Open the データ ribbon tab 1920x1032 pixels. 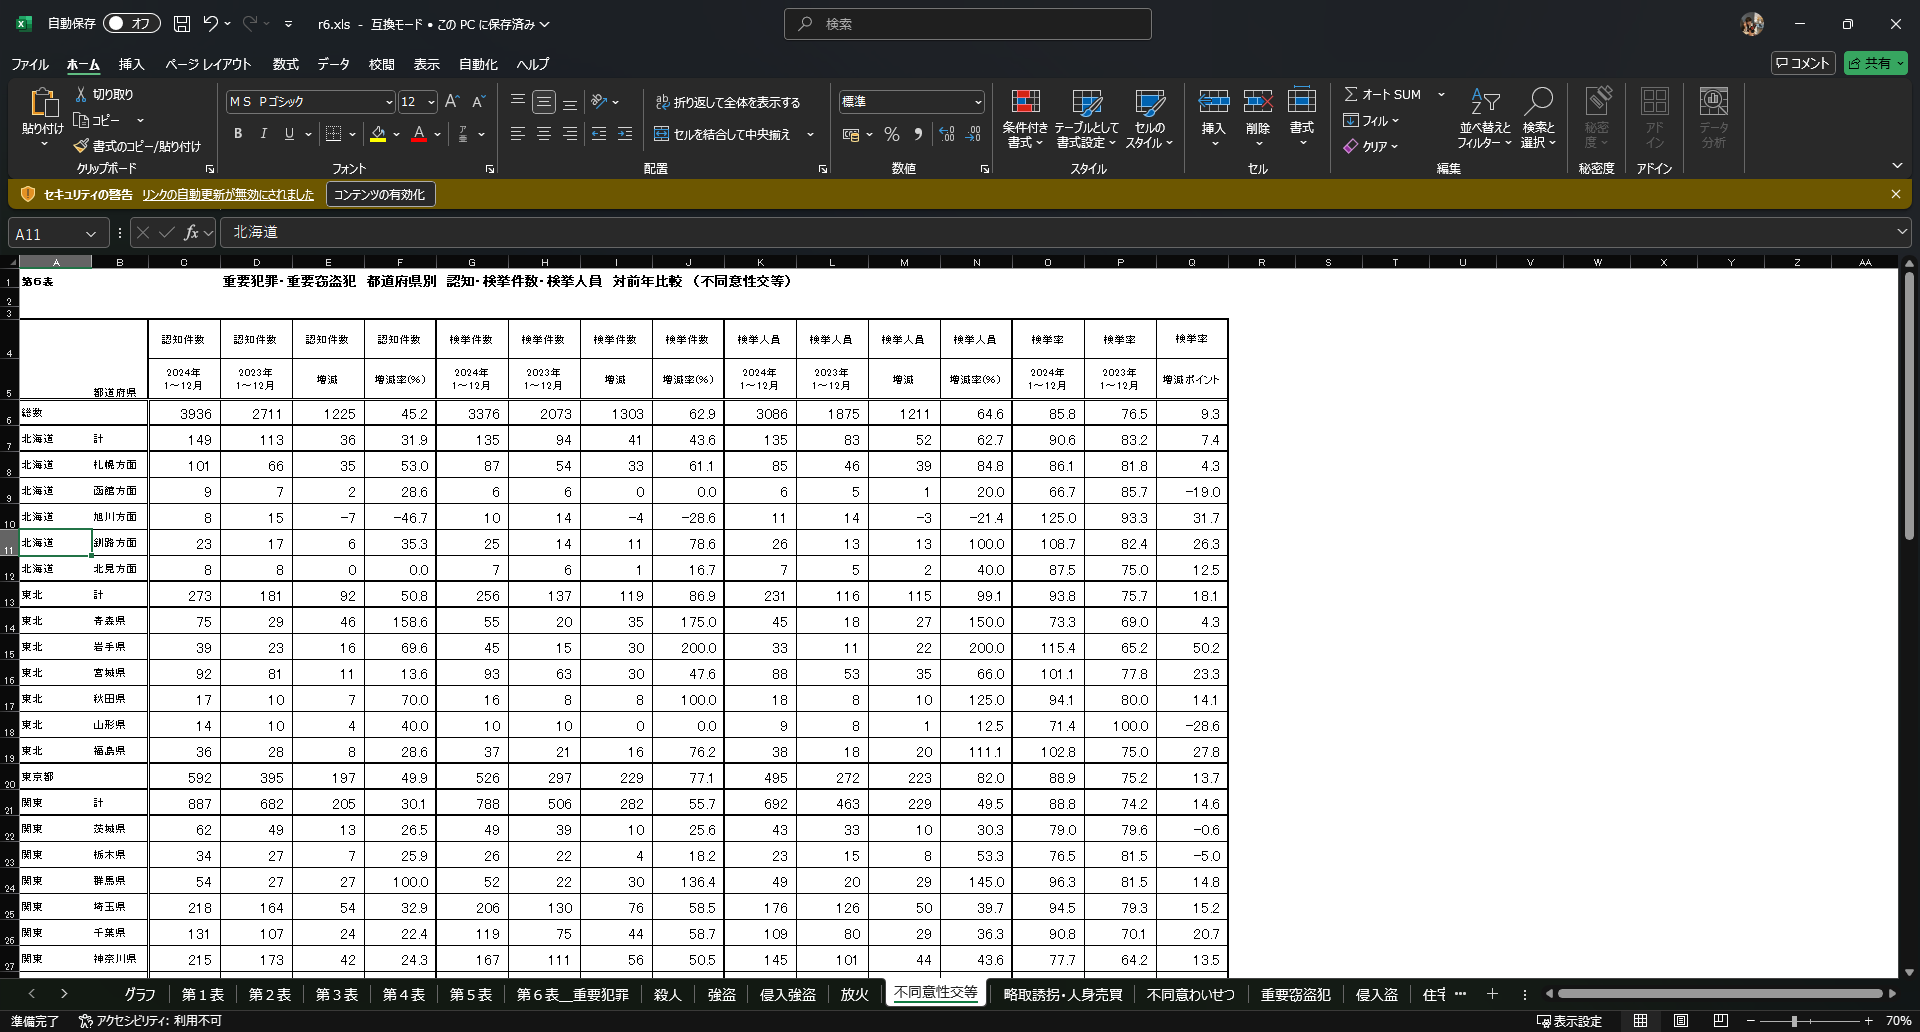[x=333, y=64]
